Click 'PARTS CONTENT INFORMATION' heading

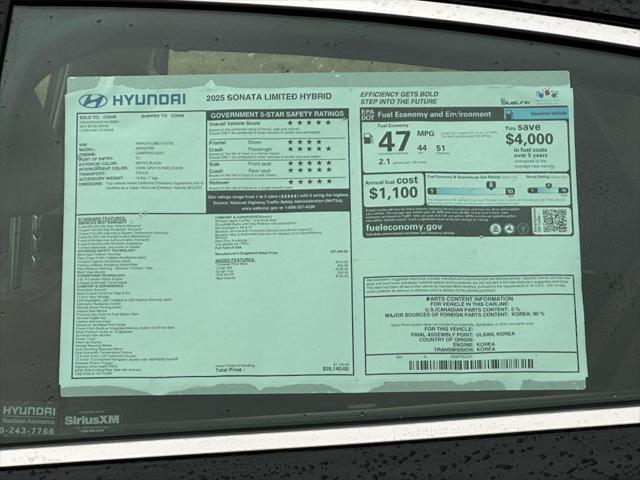pyautogui.click(x=471, y=299)
